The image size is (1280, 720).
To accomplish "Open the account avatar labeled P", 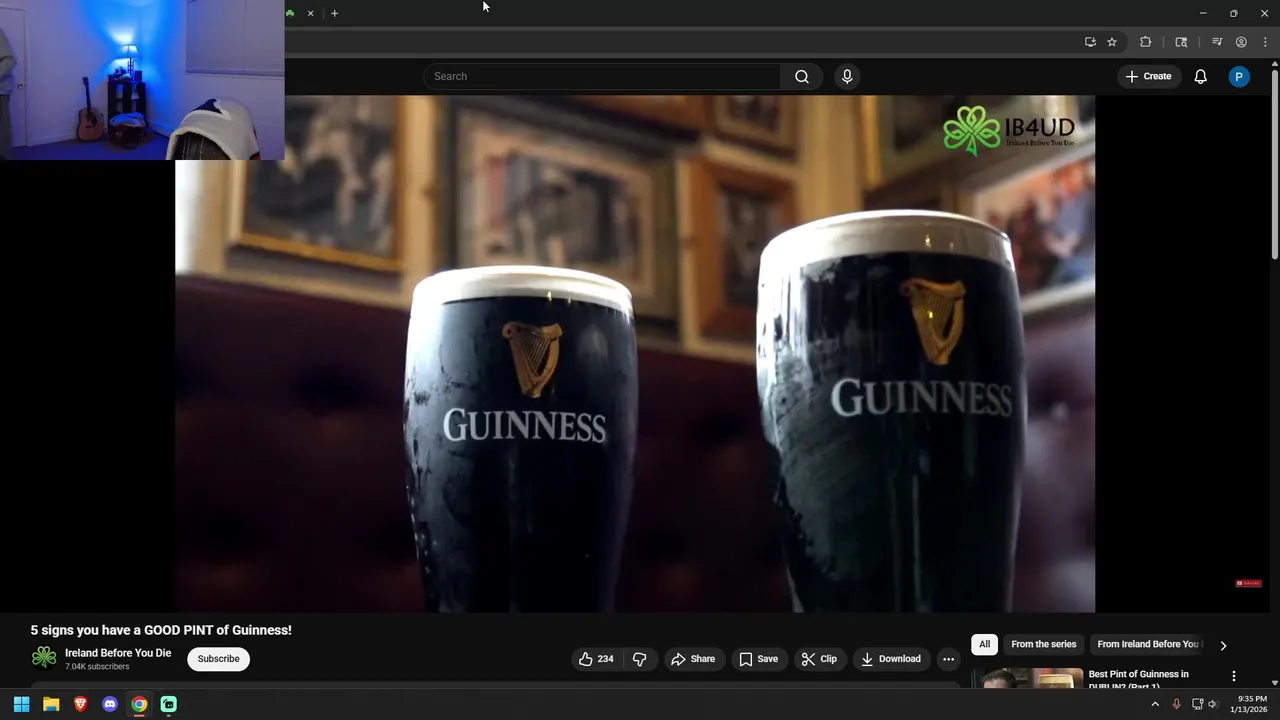I will [1239, 76].
